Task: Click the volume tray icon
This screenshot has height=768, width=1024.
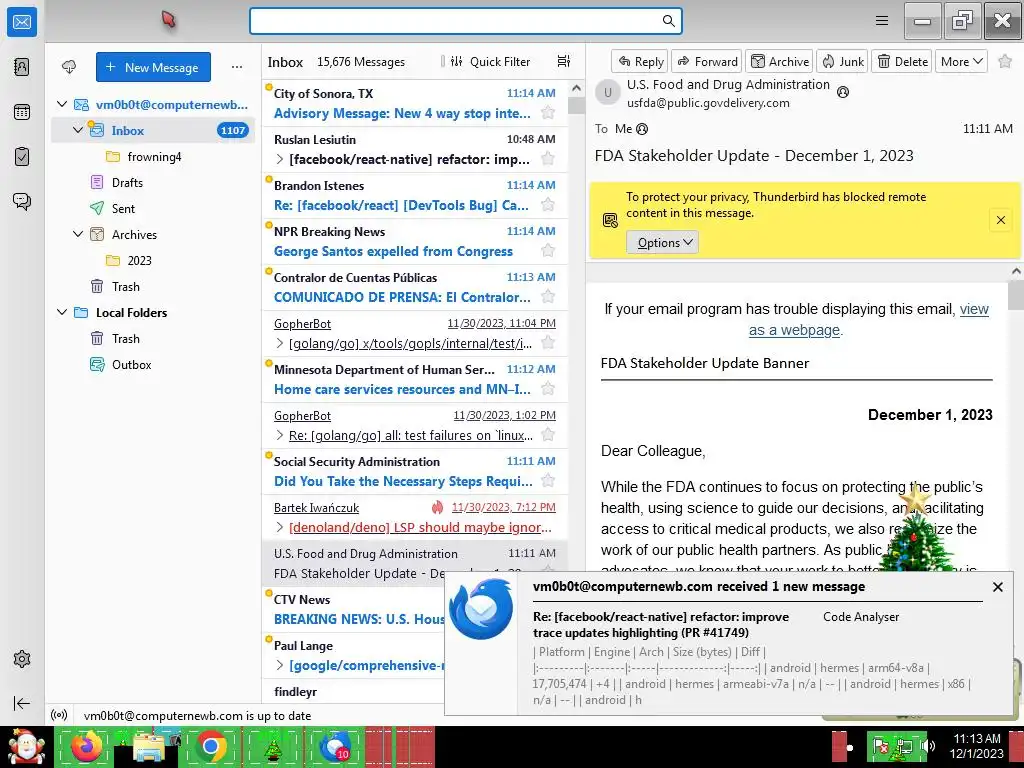Action: (x=928, y=746)
